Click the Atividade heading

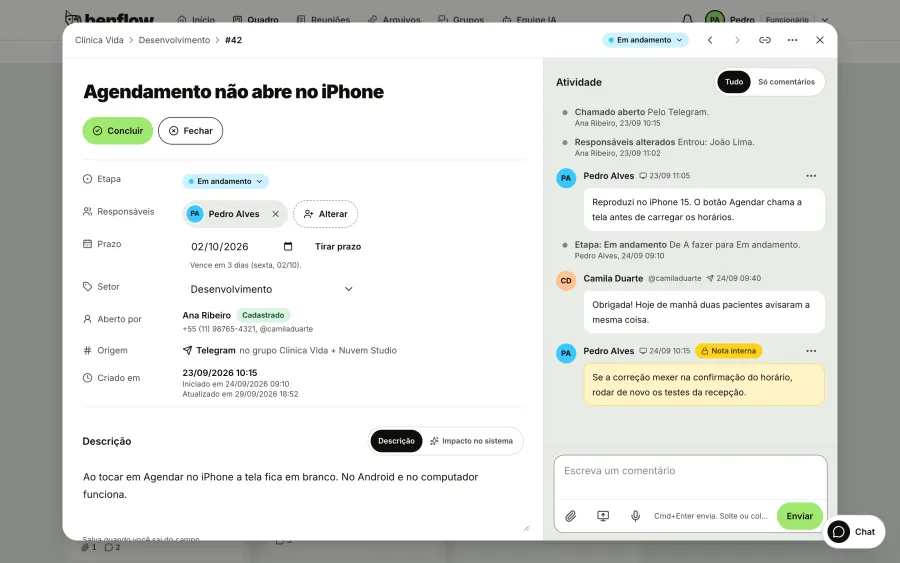[x=579, y=82]
